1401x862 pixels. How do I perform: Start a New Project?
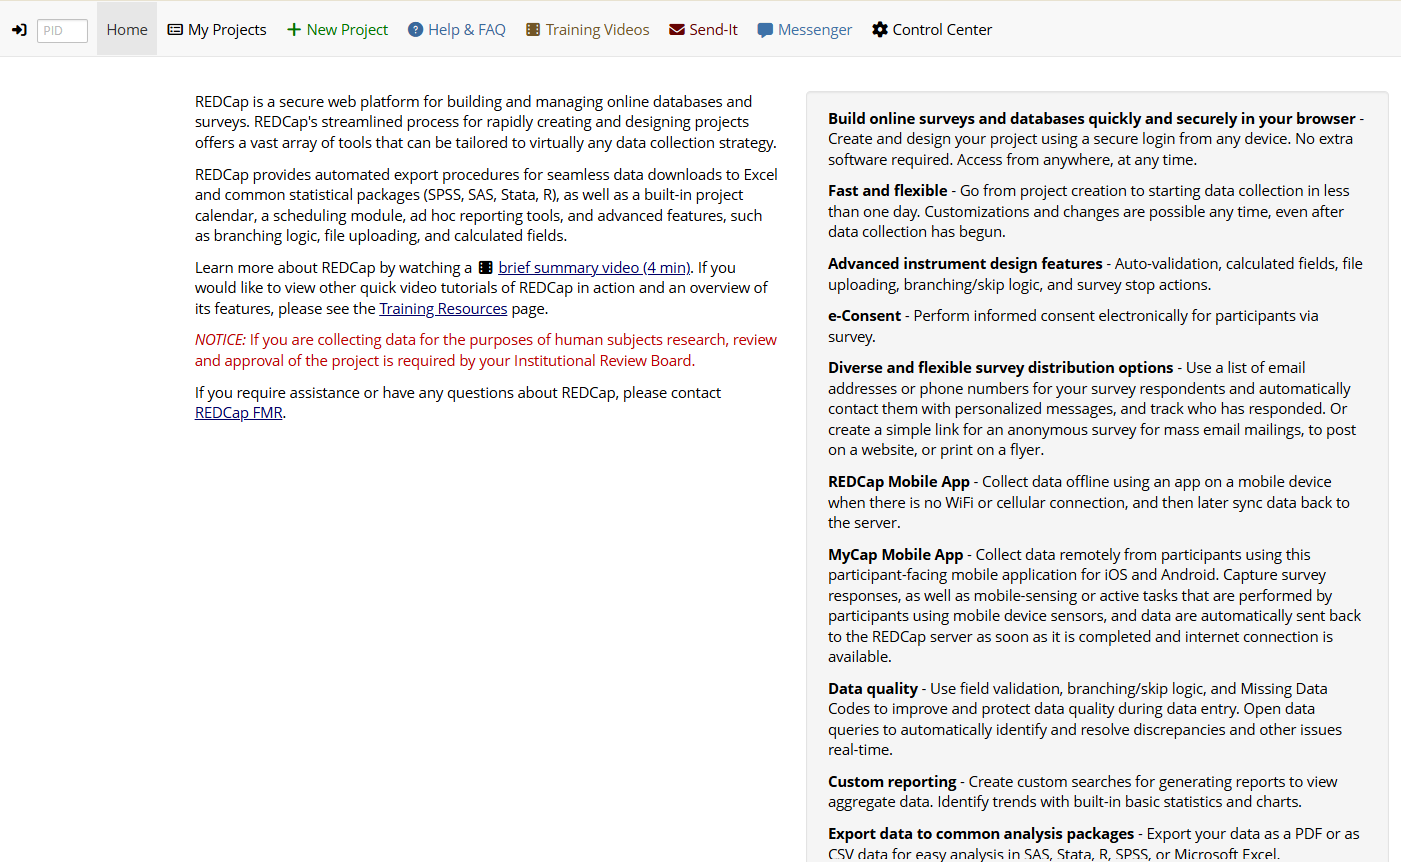pyautogui.click(x=337, y=30)
